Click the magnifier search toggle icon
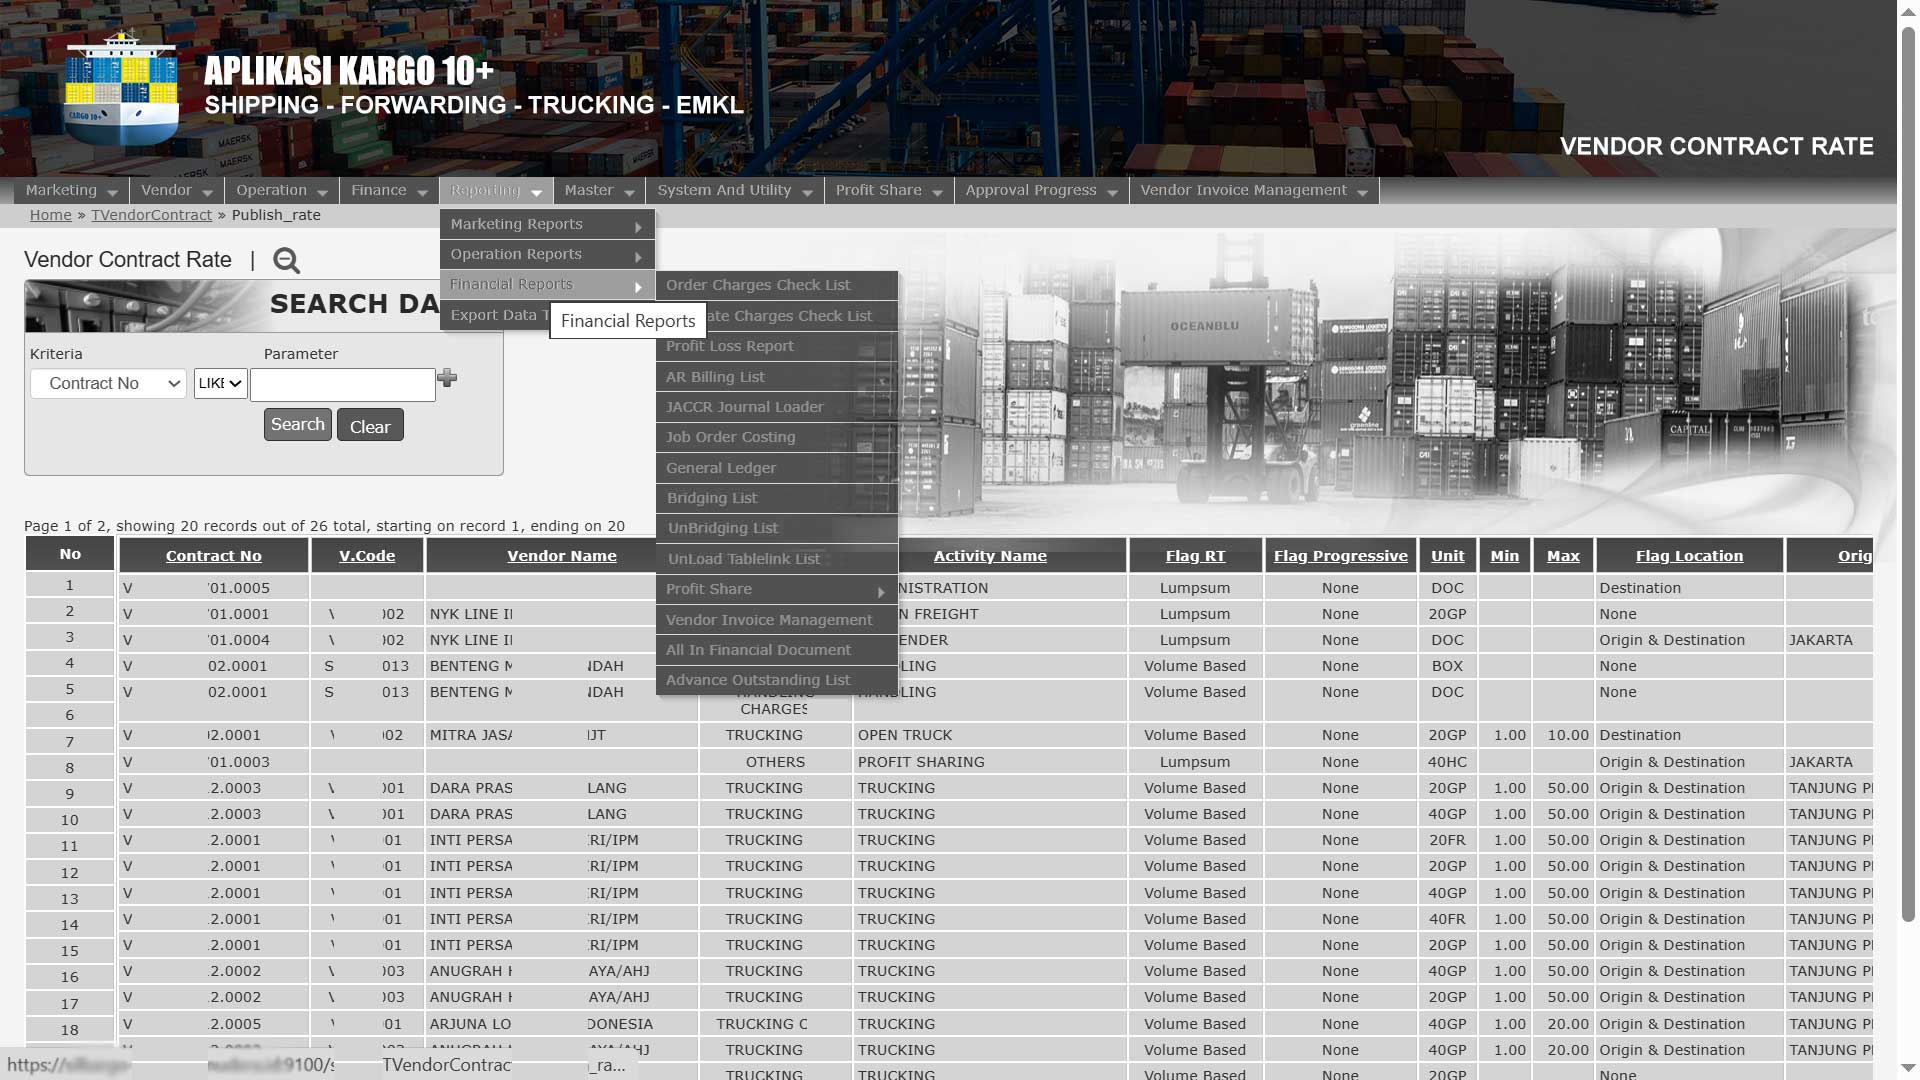 (x=286, y=261)
